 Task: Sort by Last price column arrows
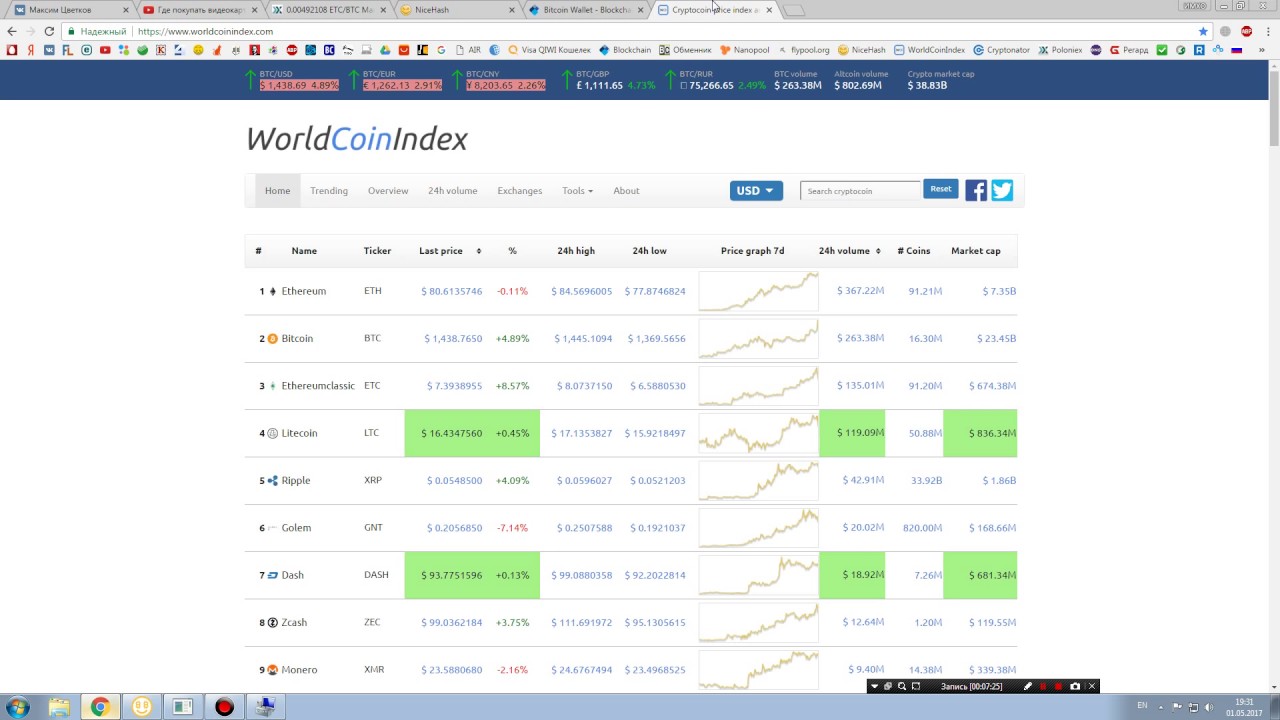(x=478, y=251)
